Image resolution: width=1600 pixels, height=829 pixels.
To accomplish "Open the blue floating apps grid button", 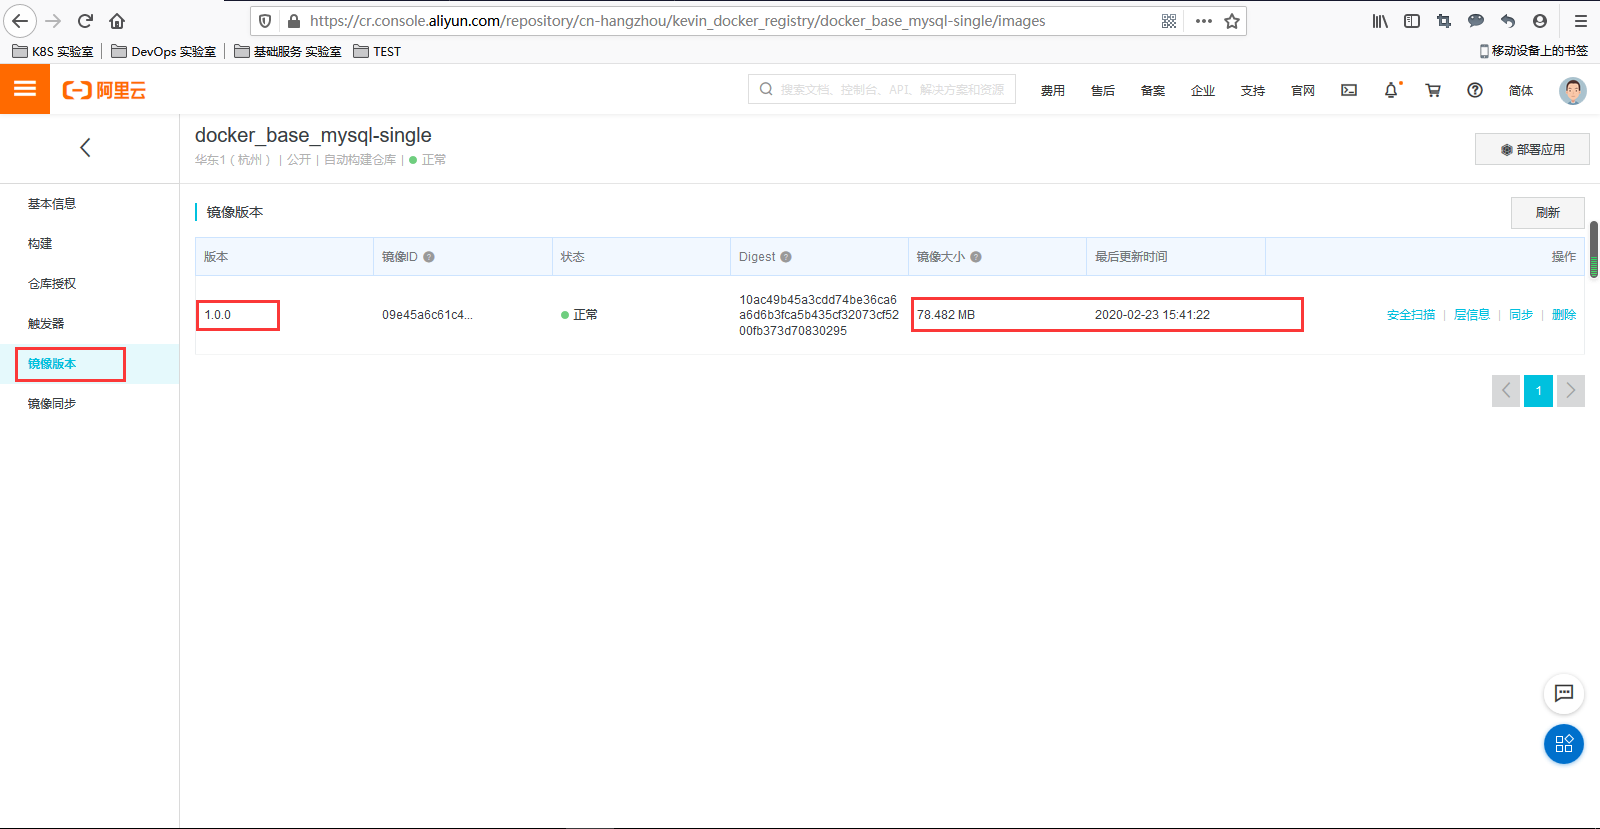I will [x=1564, y=744].
